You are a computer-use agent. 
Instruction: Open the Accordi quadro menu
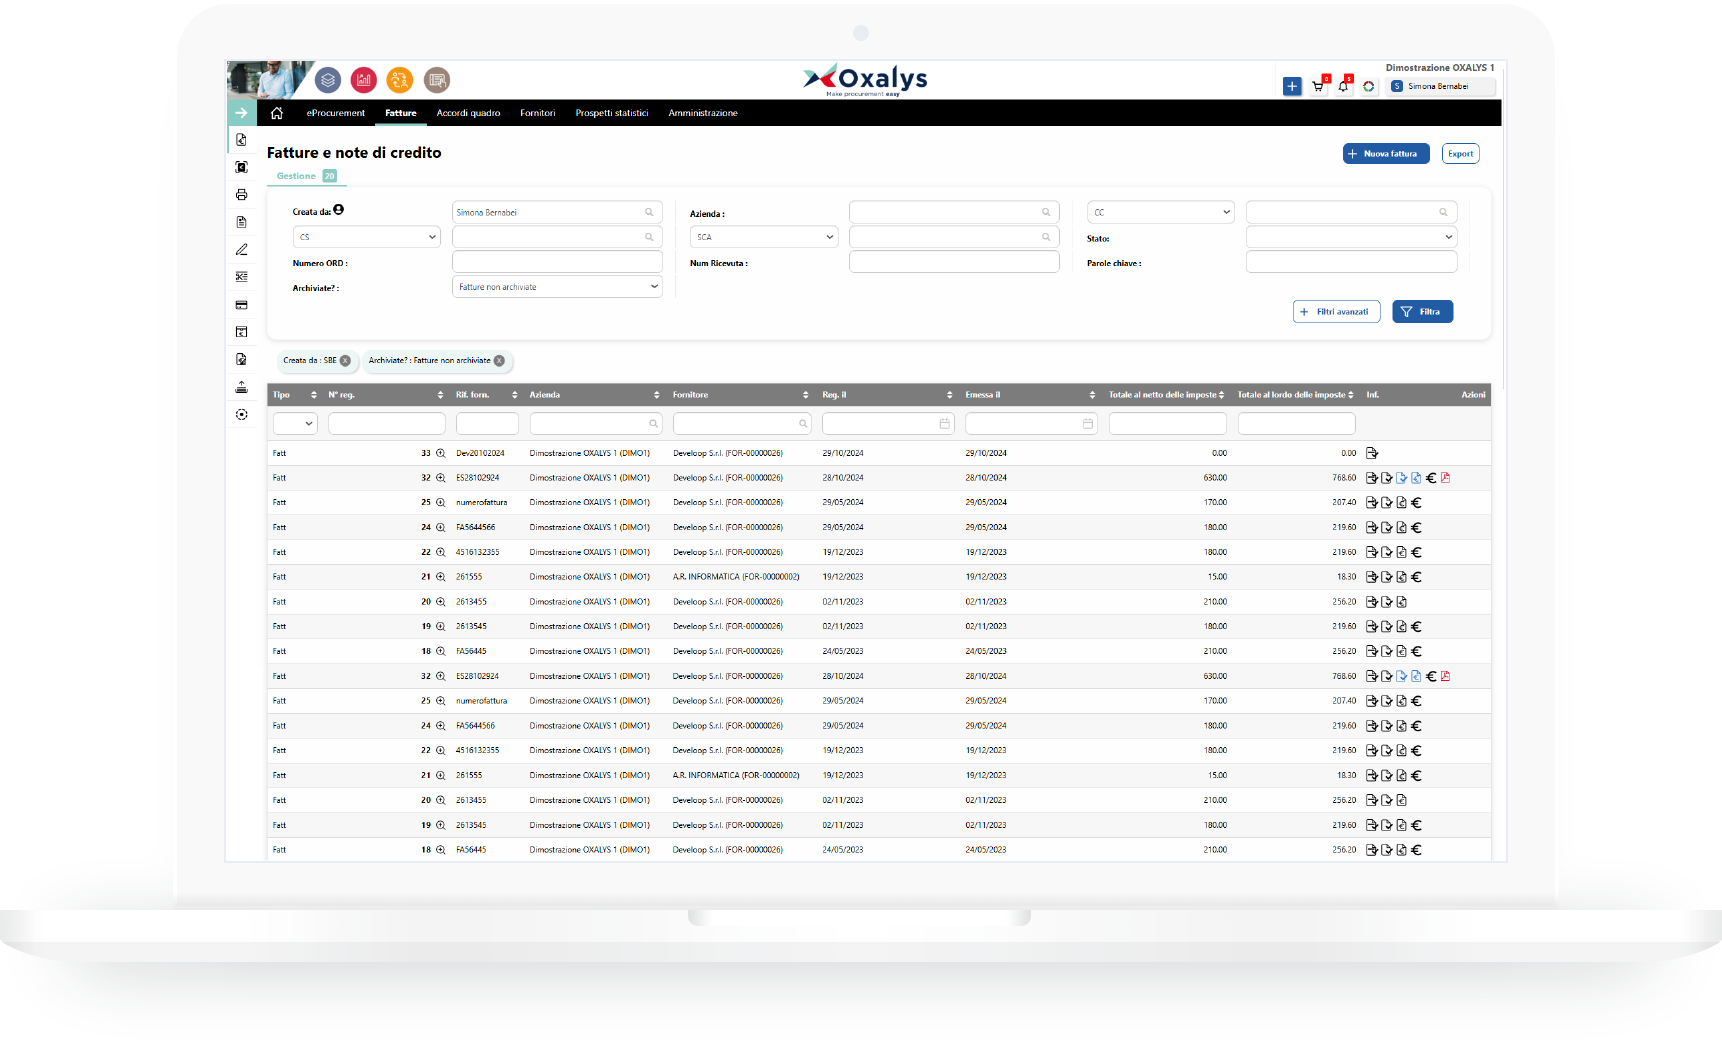click(x=468, y=113)
